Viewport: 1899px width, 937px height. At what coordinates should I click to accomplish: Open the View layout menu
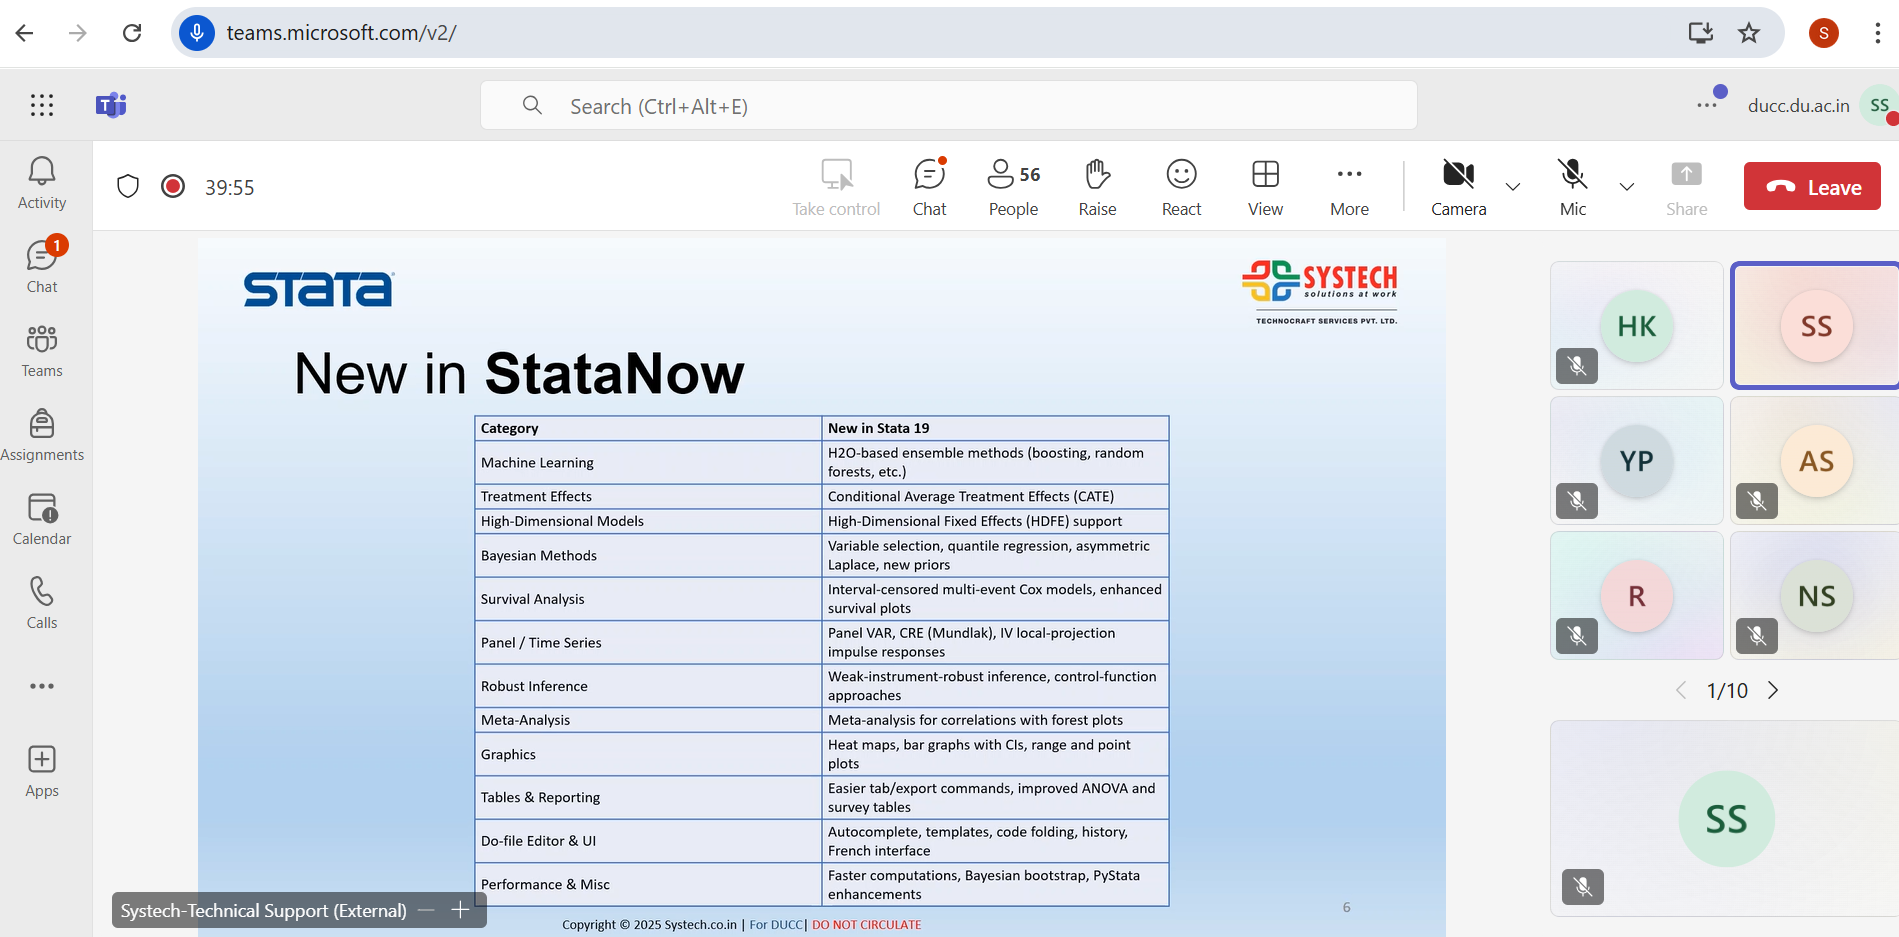point(1265,187)
